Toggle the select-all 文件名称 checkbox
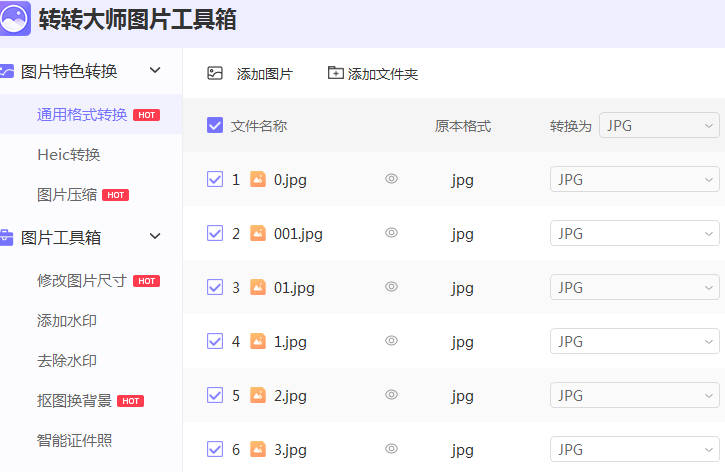This screenshot has width=725, height=472. click(x=215, y=125)
